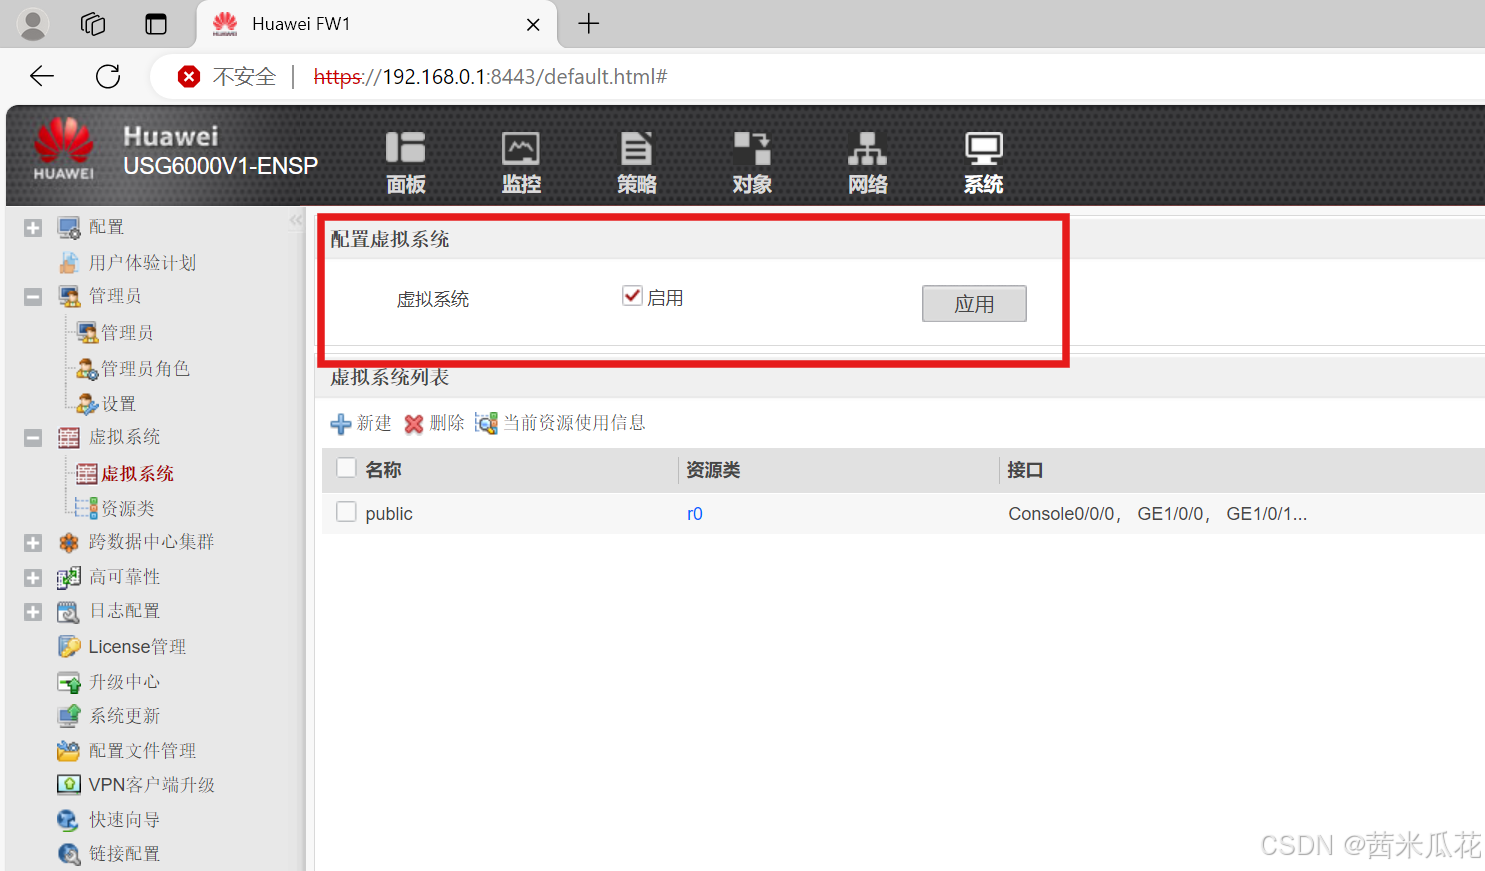Check the public row checkbox
The height and width of the screenshot is (871, 1485).
346,512
